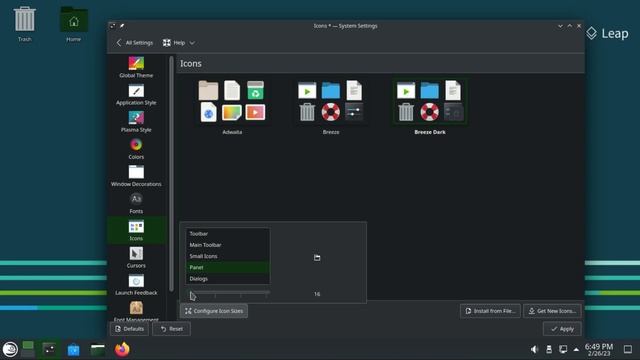The height and width of the screenshot is (360, 640).
Task: Select the Breeze icon theme
Action: pos(331,107)
